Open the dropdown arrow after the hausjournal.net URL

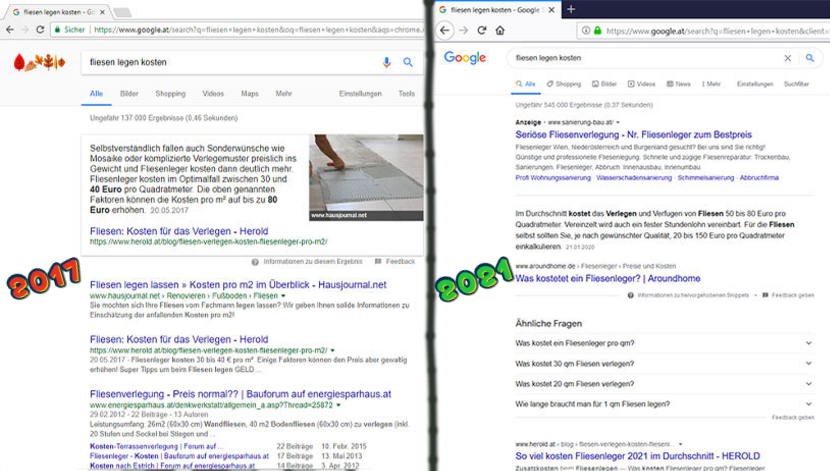coord(283,296)
